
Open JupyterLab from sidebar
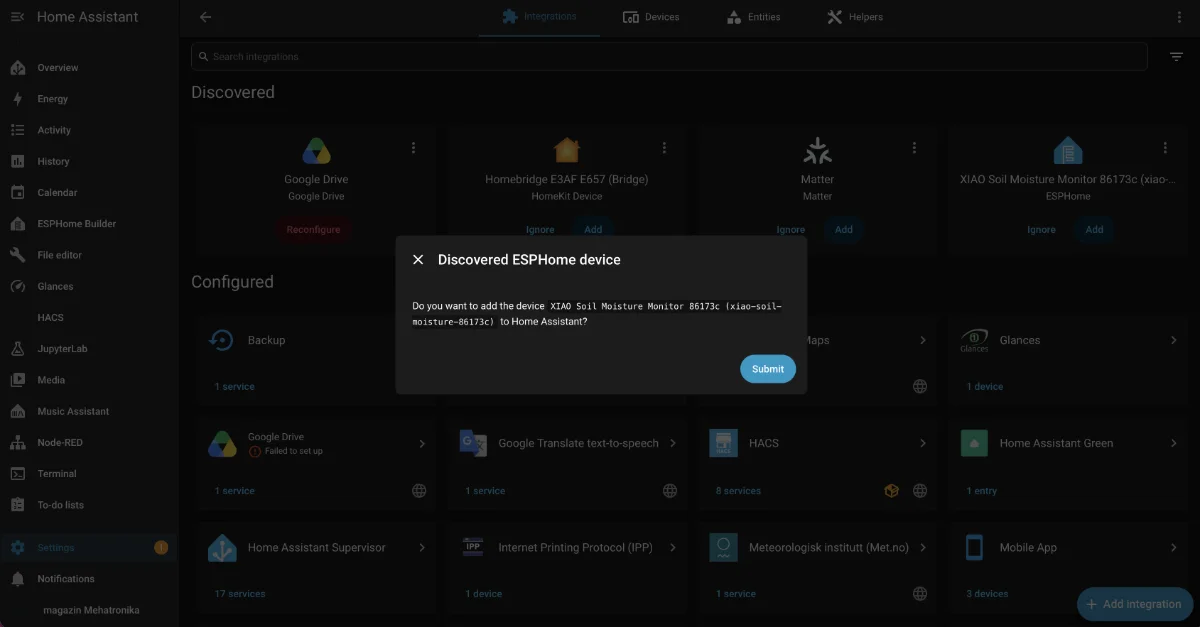point(89,349)
